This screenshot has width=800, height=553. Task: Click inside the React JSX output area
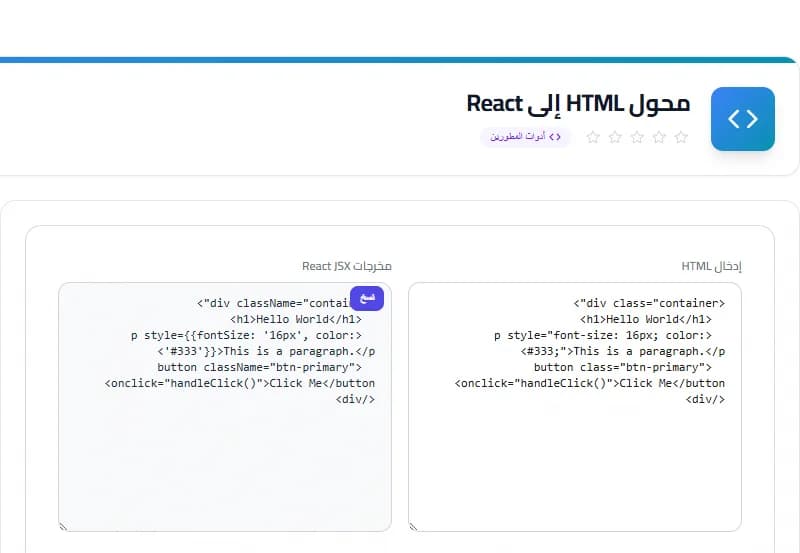pyautogui.click(x=225, y=407)
